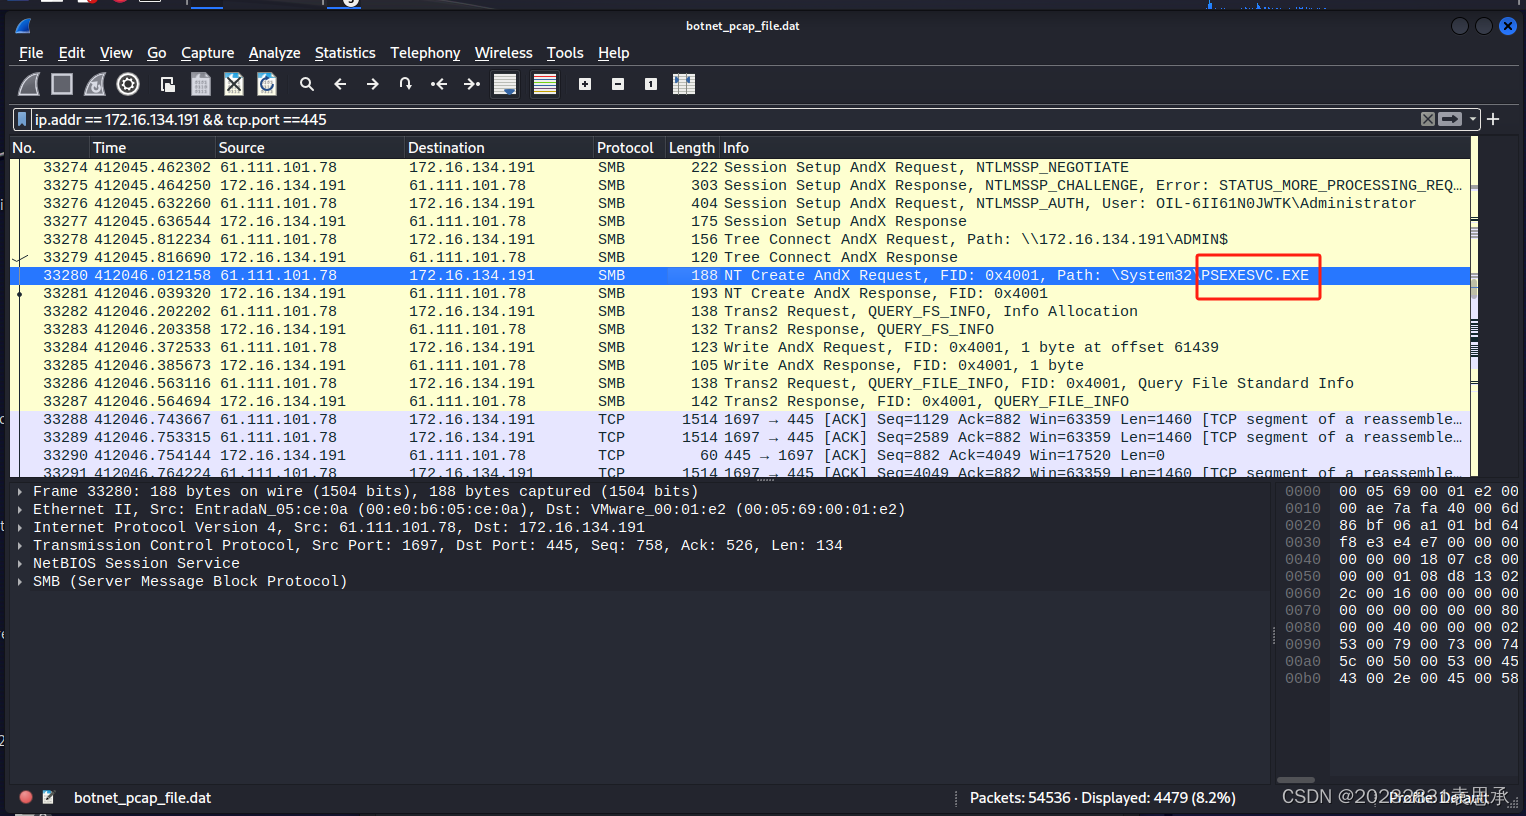Apply the display filter arrow button

coord(1450,119)
